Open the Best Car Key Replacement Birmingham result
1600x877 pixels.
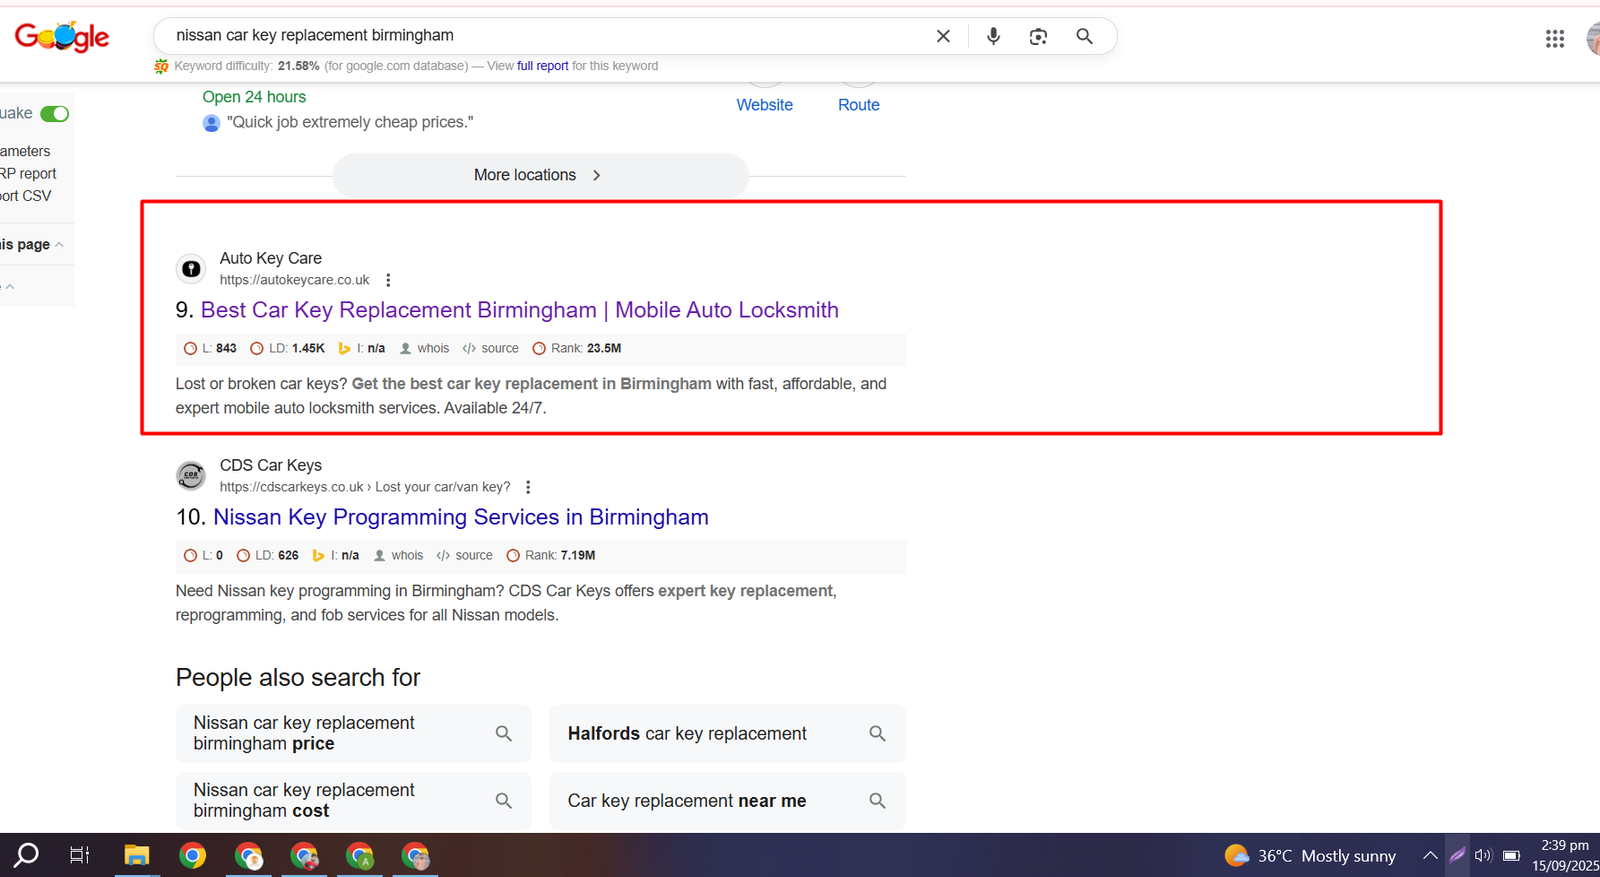click(519, 310)
